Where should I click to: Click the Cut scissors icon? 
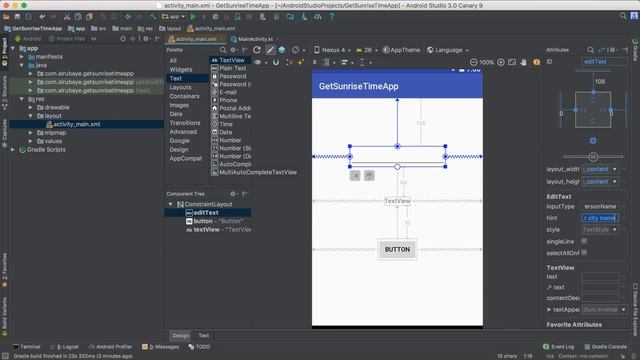pos(67,17)
